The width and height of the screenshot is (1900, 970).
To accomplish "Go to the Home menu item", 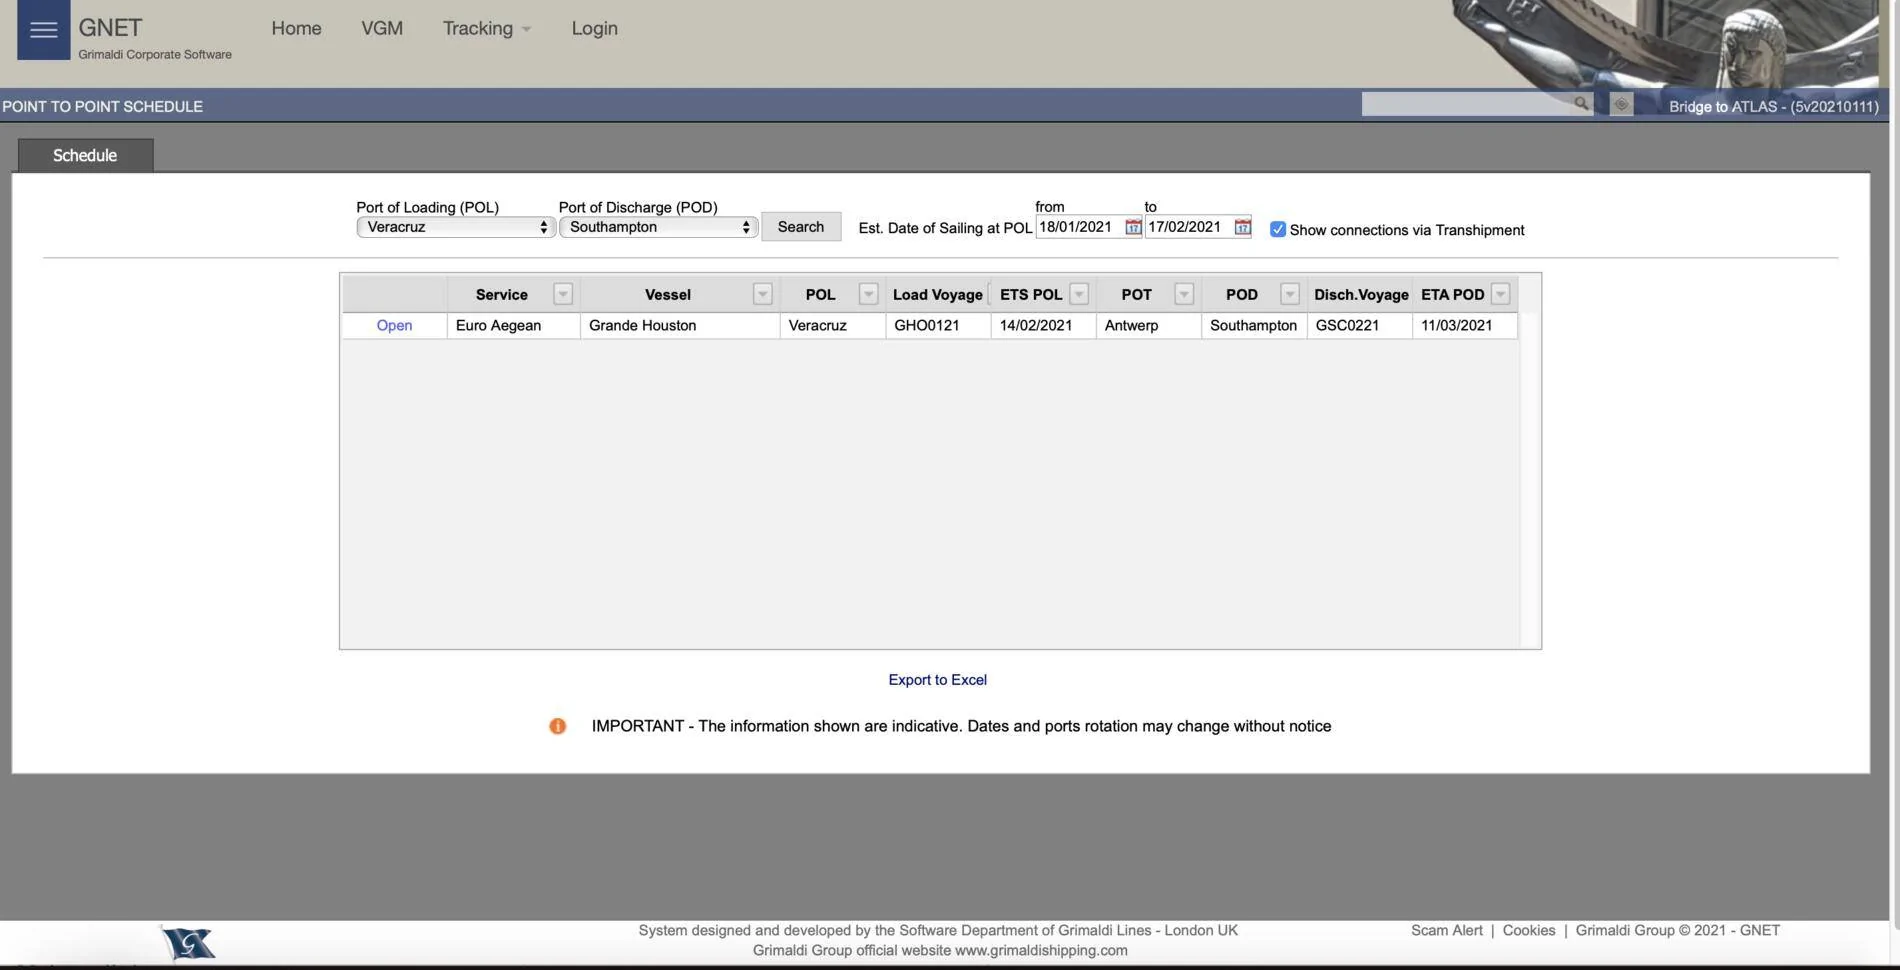I will pos(296,29).
